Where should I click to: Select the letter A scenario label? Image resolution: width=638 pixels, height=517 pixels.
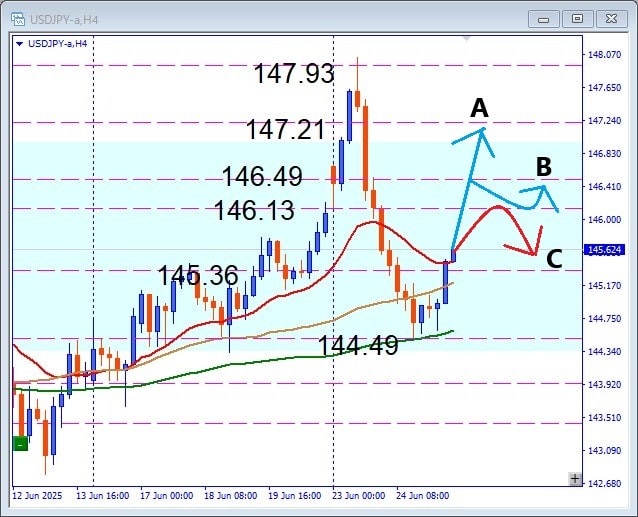pos(479,108)
